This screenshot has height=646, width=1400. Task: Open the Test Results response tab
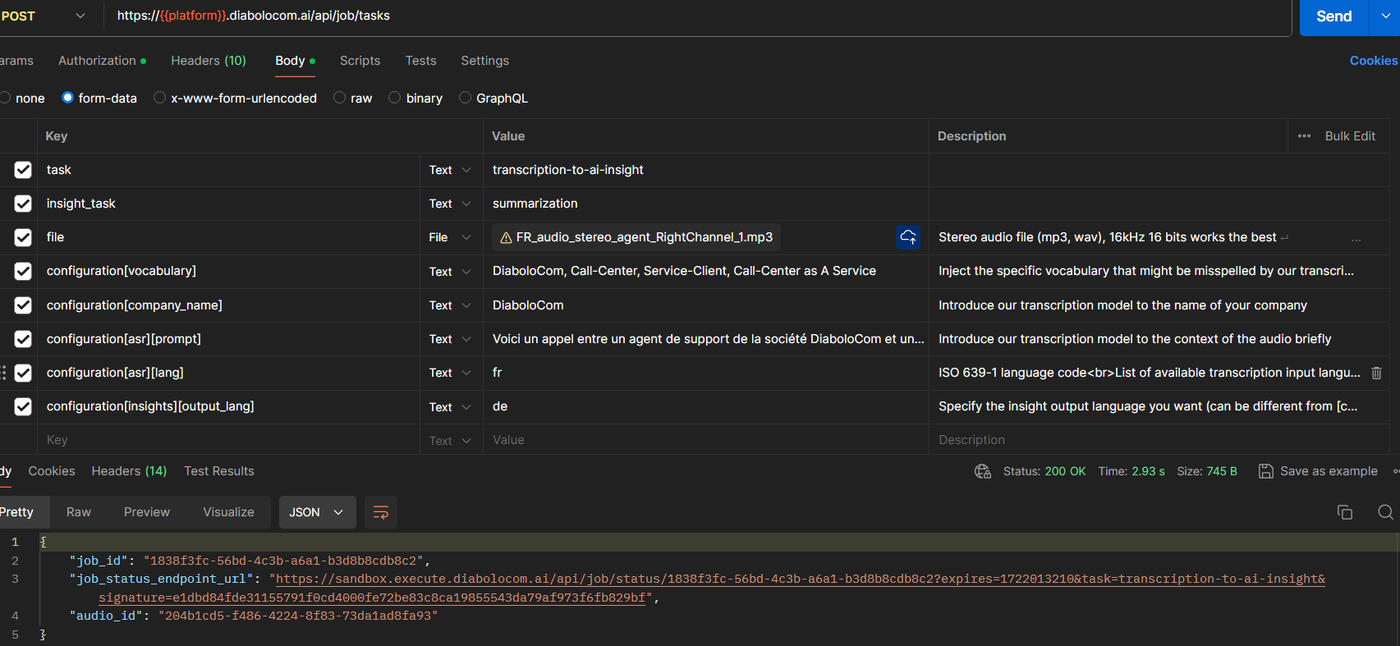(219, 471)
